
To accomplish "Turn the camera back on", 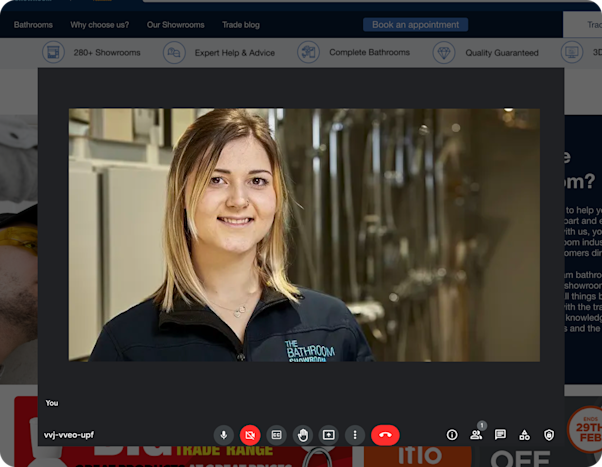I will click(250, 435).
